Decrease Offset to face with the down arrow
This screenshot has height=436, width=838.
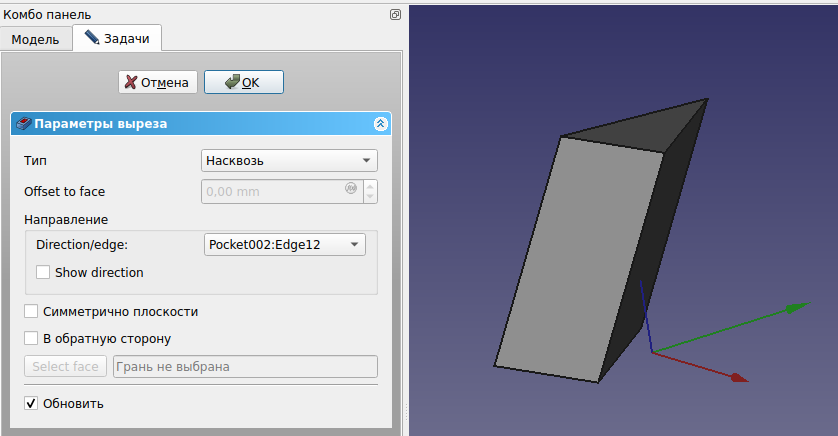point(370,197)
